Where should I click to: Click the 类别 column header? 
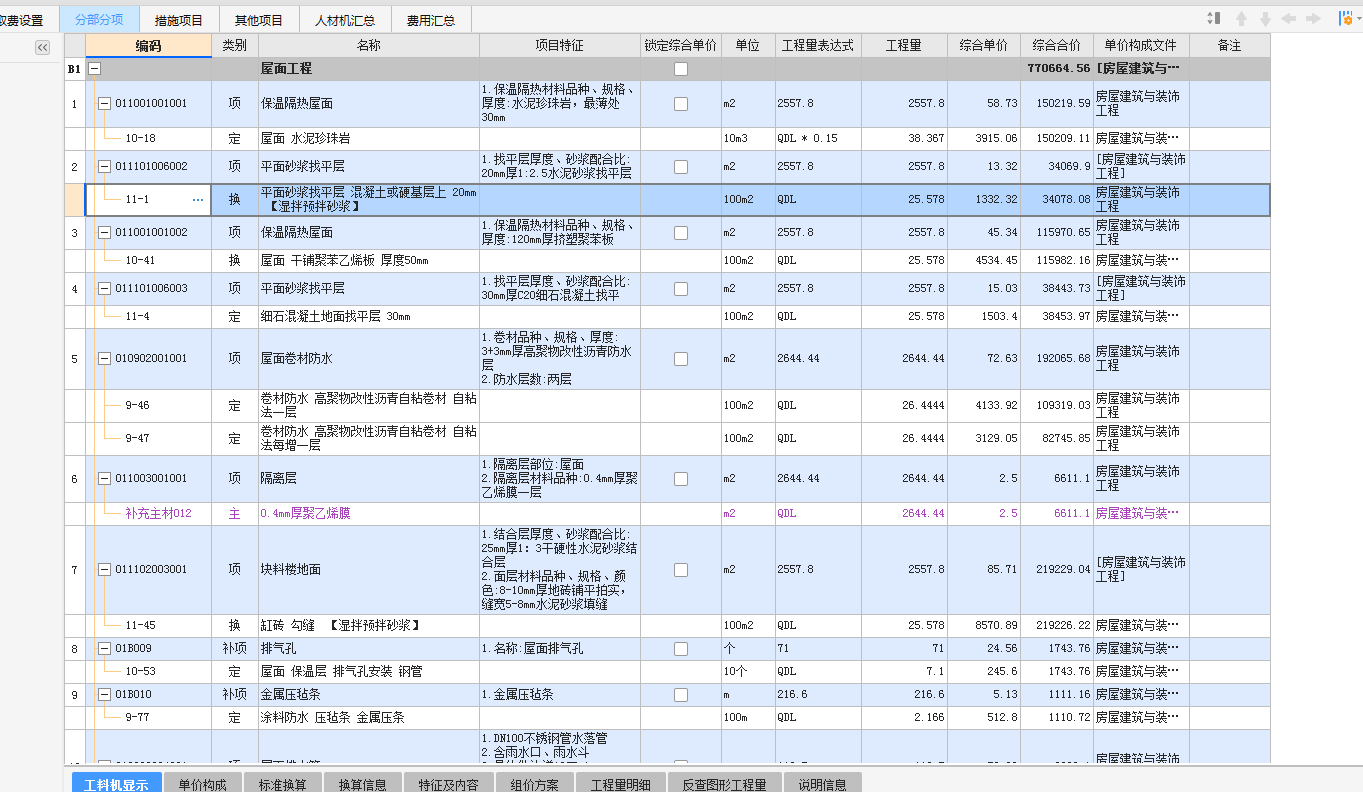[x=234, y=46]
